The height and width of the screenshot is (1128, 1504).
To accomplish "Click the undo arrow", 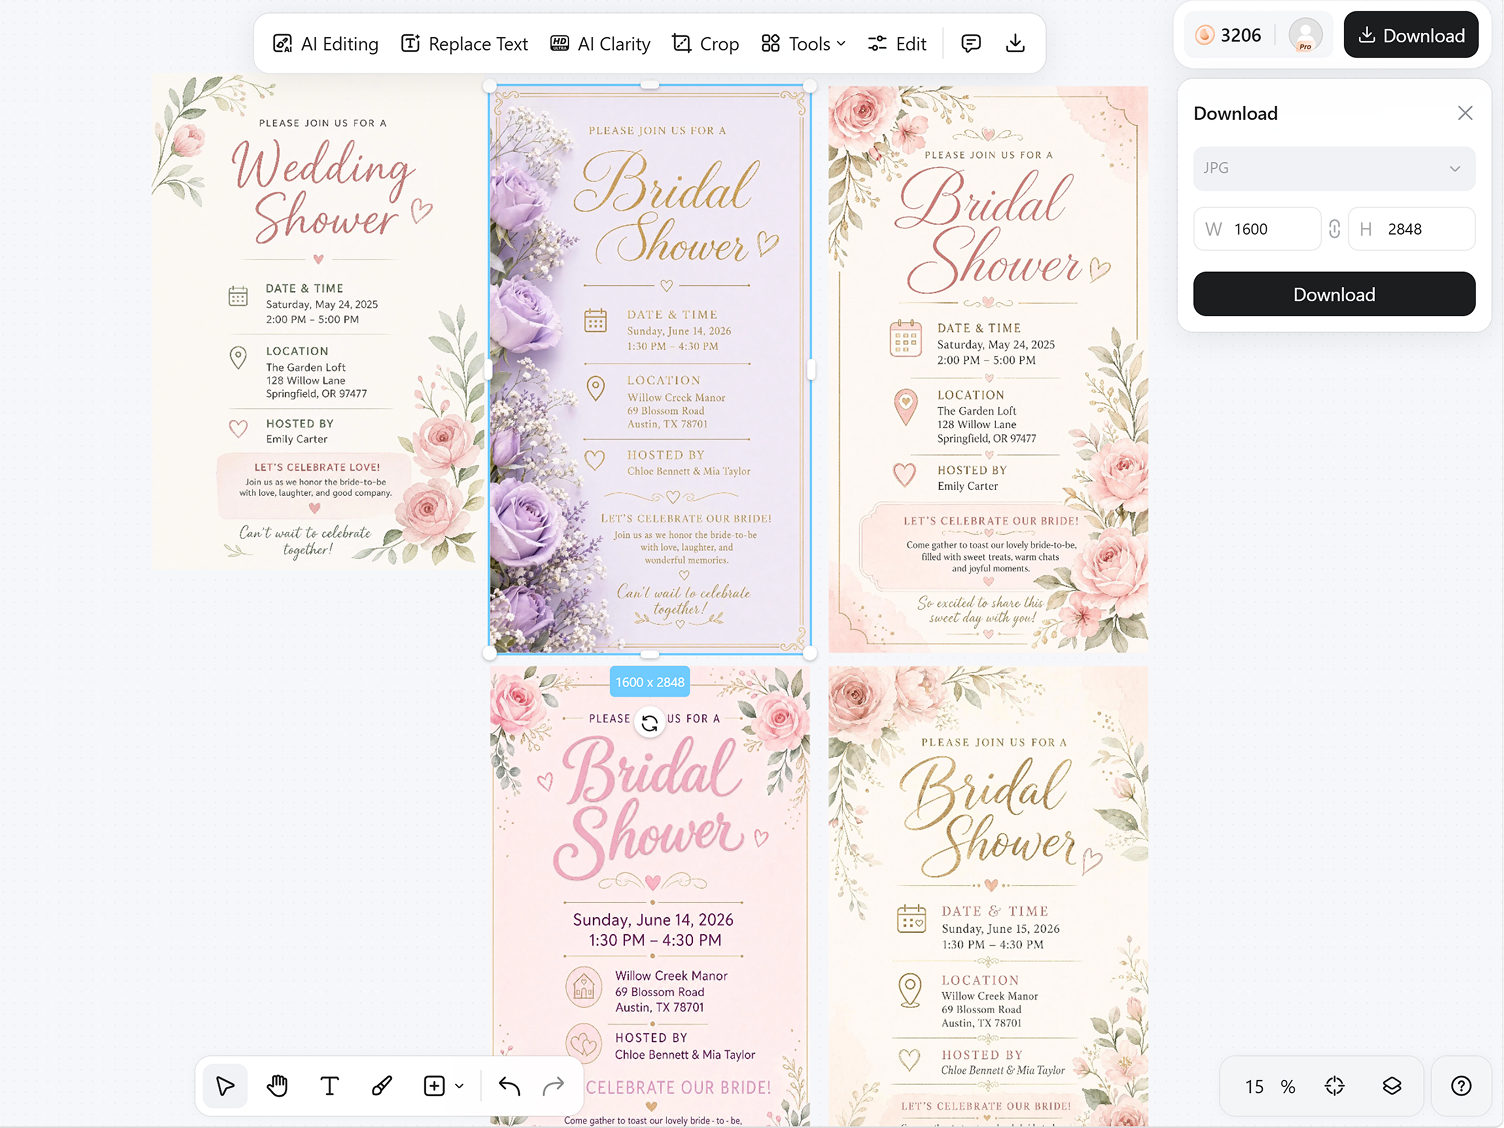I will click(x=509, y=1086).
